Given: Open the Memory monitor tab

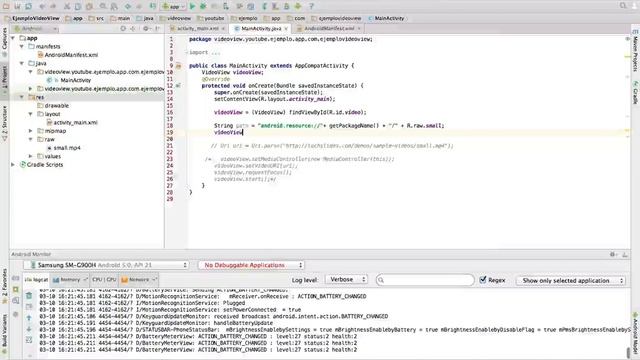Looking at the screenshot, I should pyautogui.click(x=70, y=280).
